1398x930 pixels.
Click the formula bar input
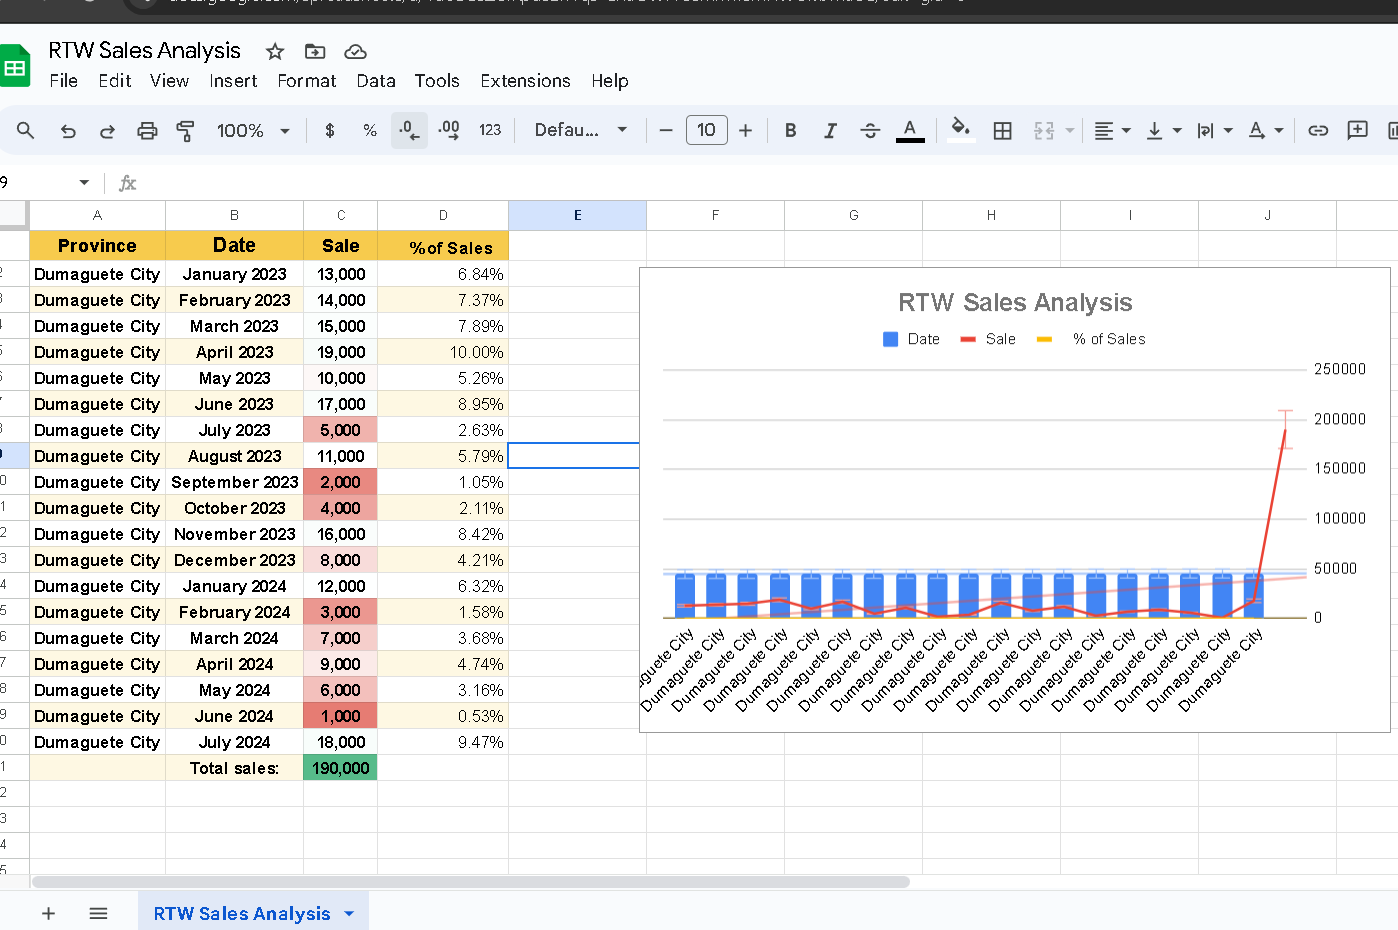coord(768,182)
